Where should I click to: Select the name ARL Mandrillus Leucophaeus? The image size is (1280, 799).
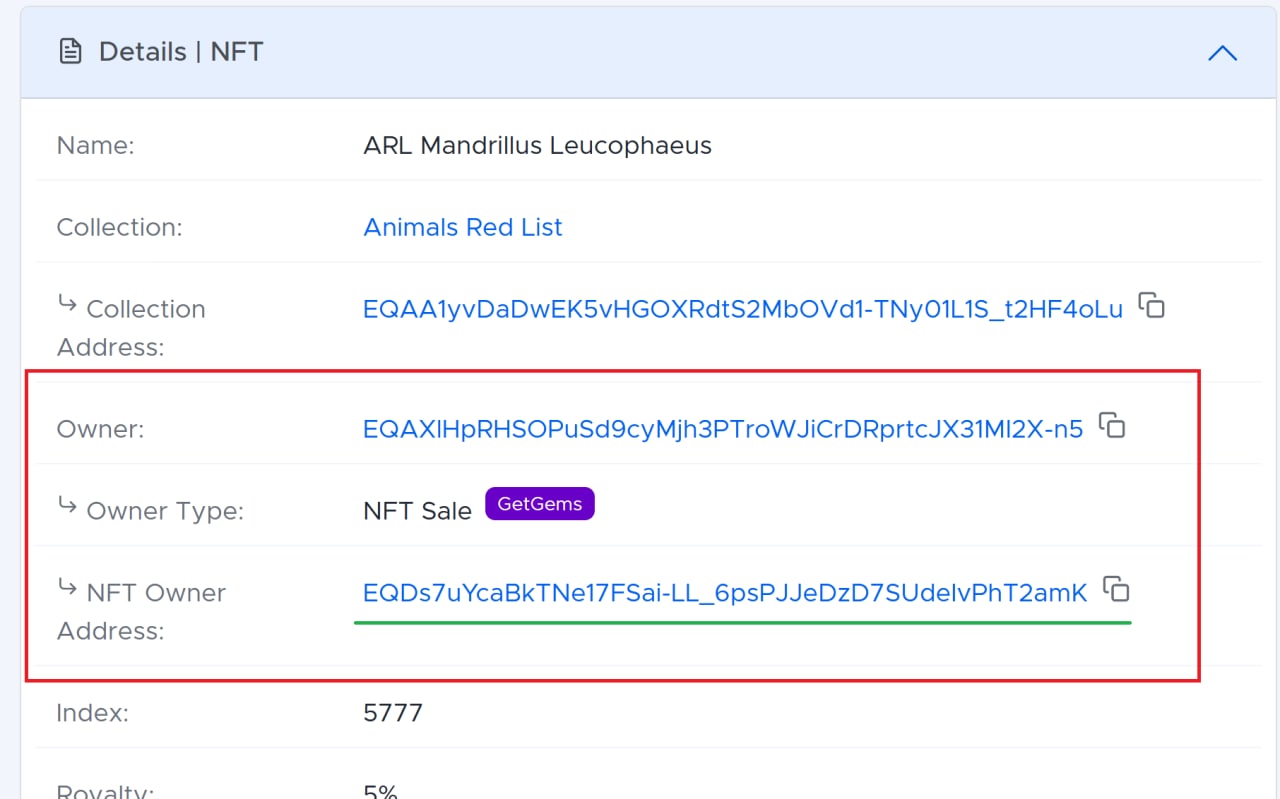[538, 145]
